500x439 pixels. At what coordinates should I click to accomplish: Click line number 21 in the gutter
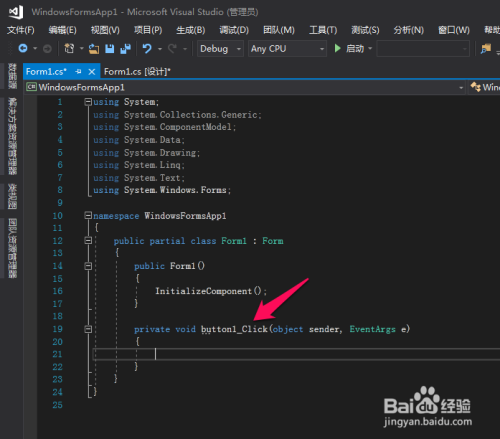coord(57,354)
